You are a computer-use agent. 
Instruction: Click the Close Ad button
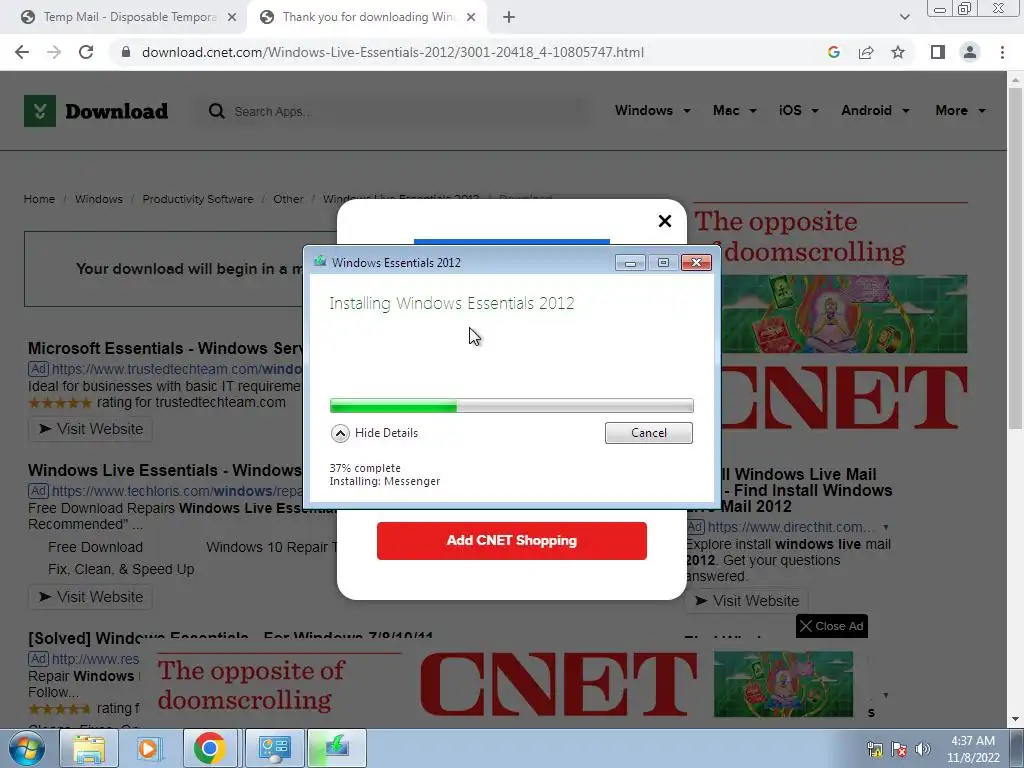point(832,626)
